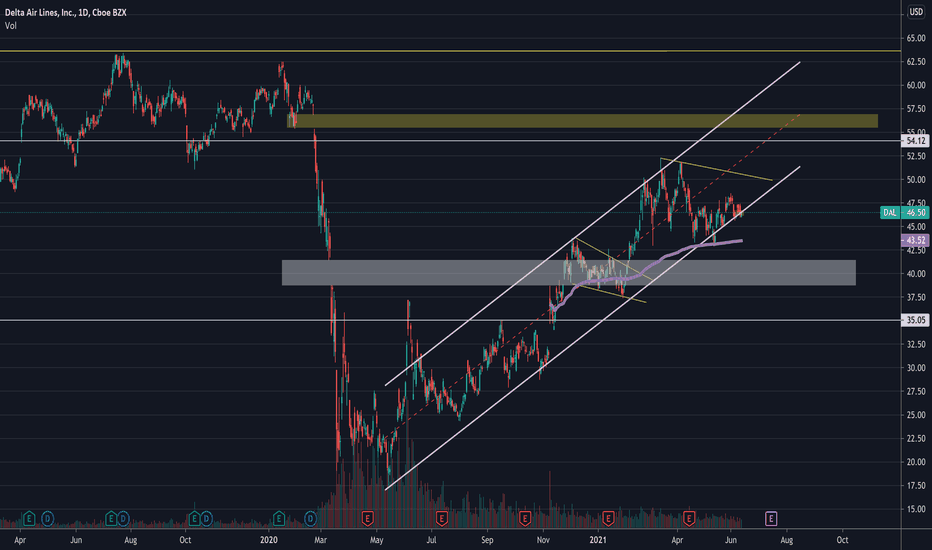The image size is (932, 550).
Task: Click the 20.00 price scale label
Action: (916, 462)
